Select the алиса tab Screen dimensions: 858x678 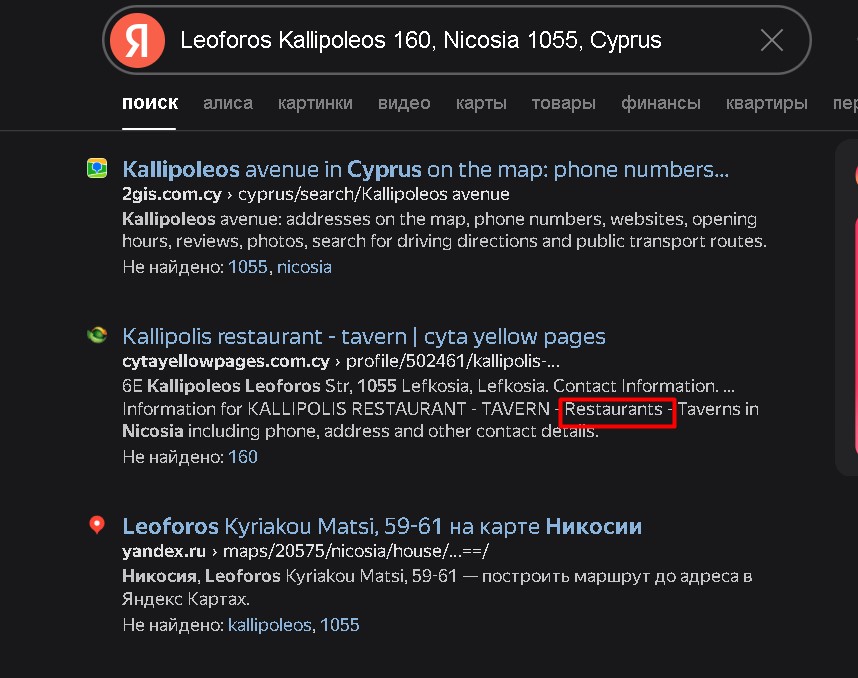pos(228,102)
